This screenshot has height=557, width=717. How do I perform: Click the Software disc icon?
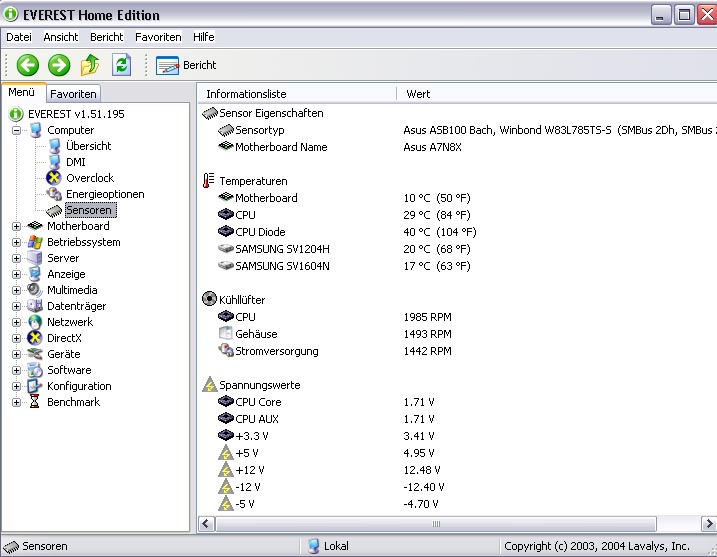point(35,370)
